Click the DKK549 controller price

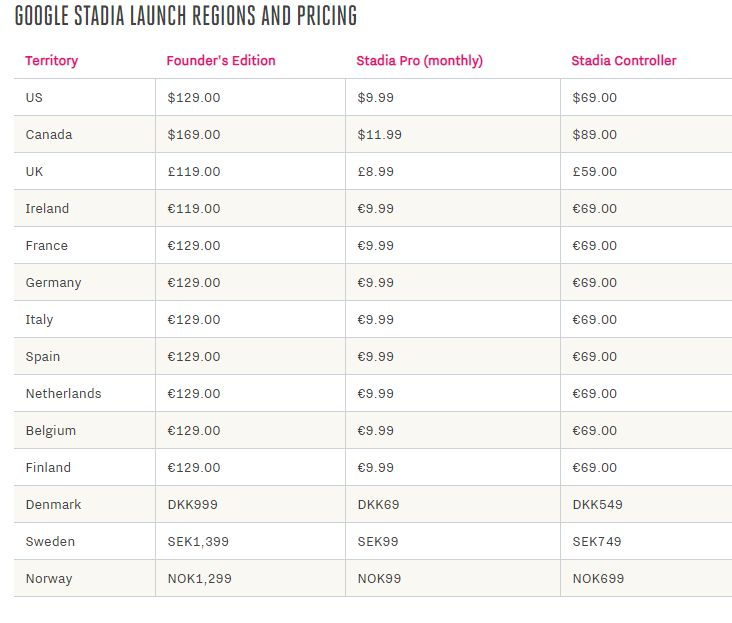click(597, 505)
